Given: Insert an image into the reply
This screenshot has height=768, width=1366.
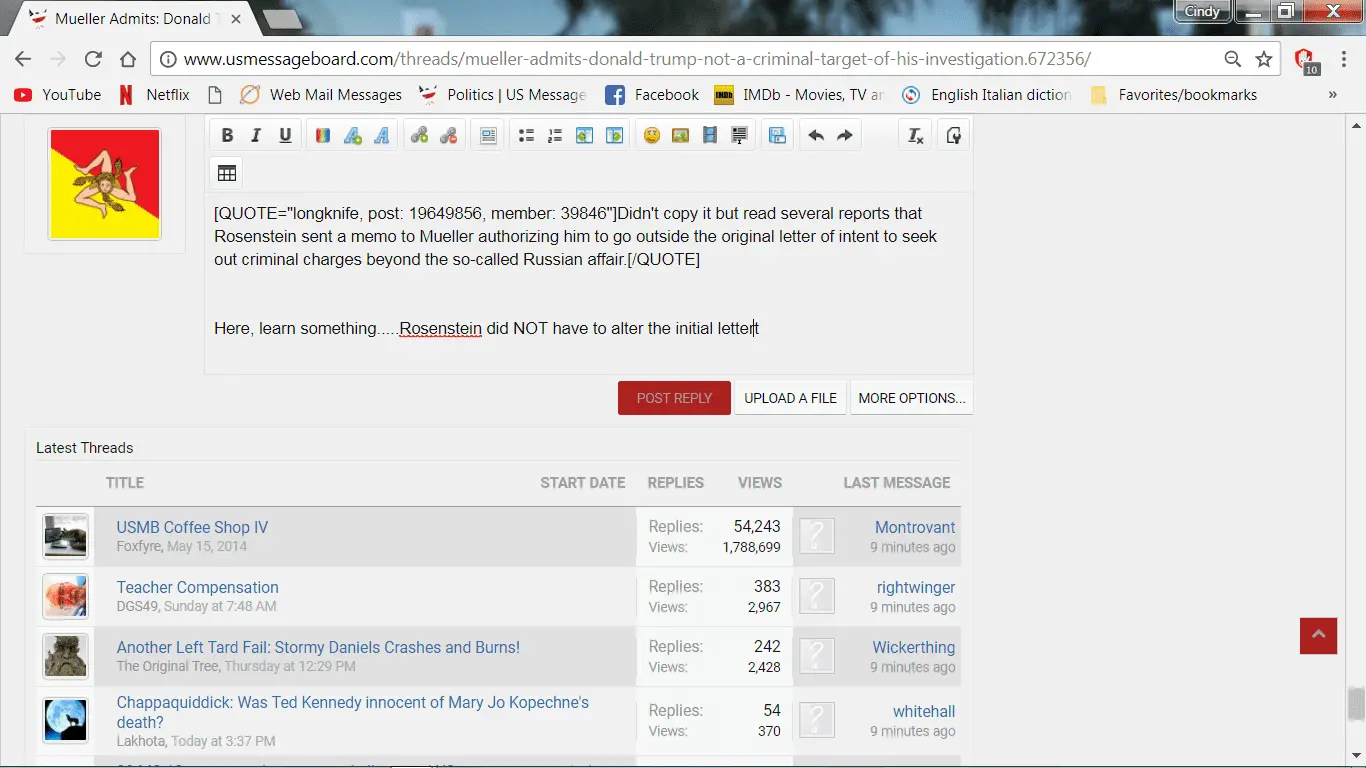Looking at the screenshot, I should [681, 136].
